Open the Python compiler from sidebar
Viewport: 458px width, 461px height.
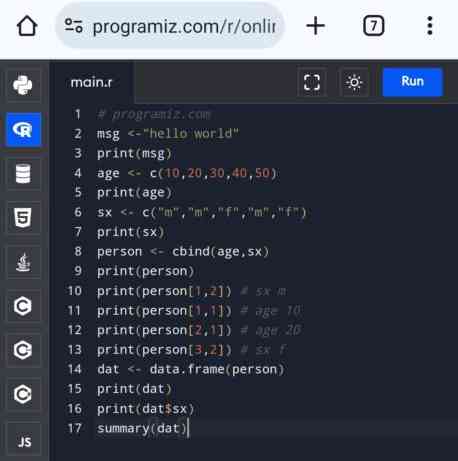(x=23, y=85)
